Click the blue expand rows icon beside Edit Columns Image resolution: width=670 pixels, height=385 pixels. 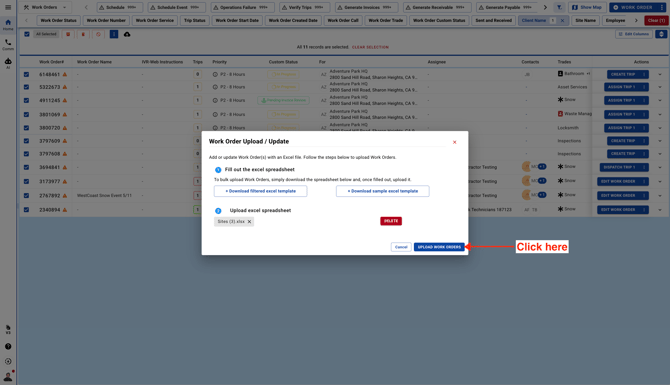pyautogui.click(x=661, y=34)
